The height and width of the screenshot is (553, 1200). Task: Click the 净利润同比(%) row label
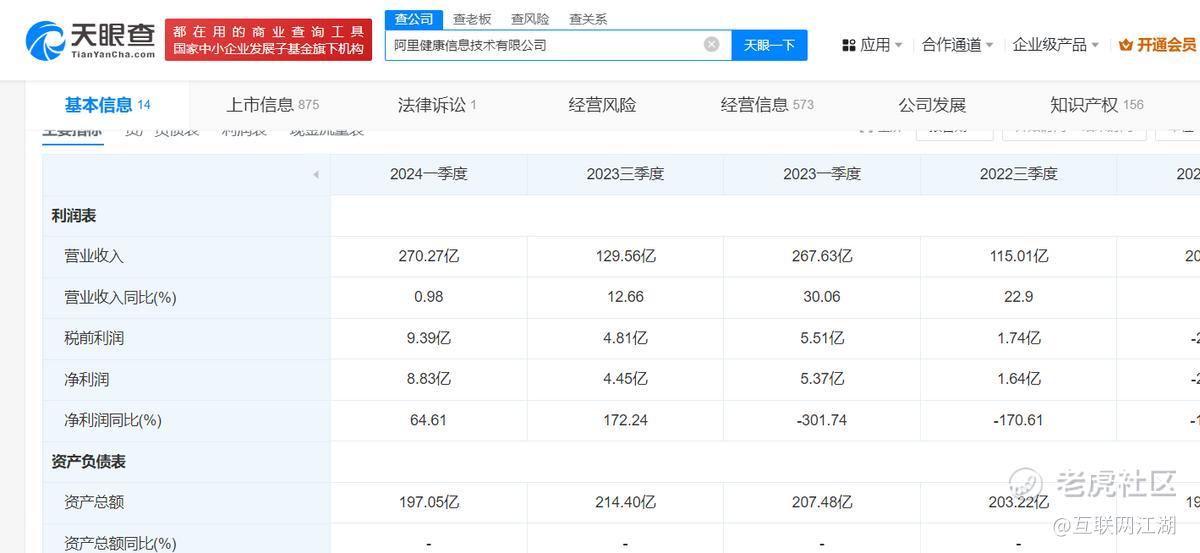pos(113,420)
